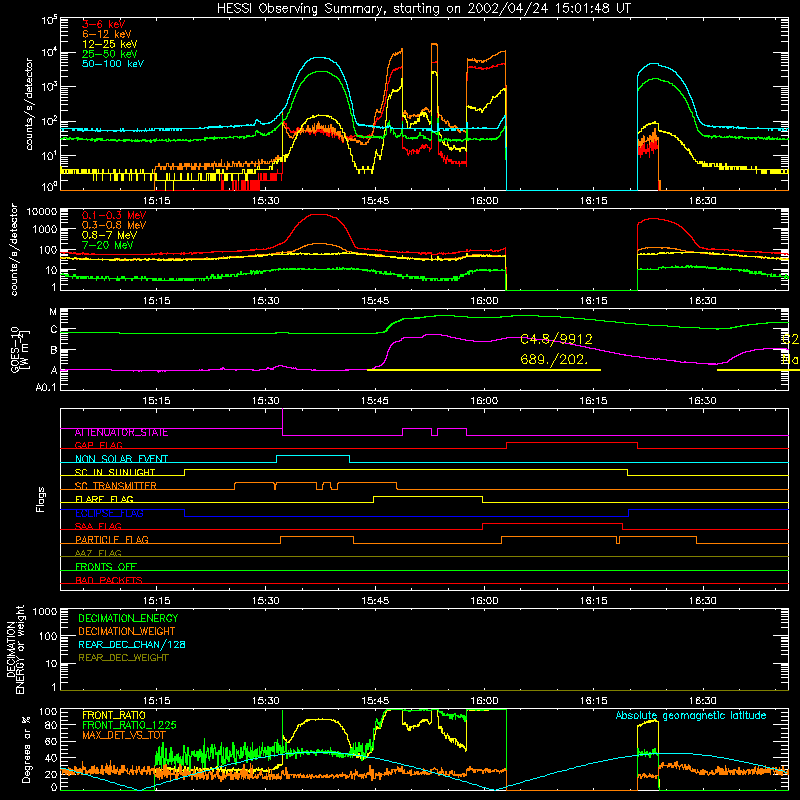Click the 0.3-0.8 MeV legend label
Image resolution: width=800 pixels, height=800 pixels.
pos(114,225)
